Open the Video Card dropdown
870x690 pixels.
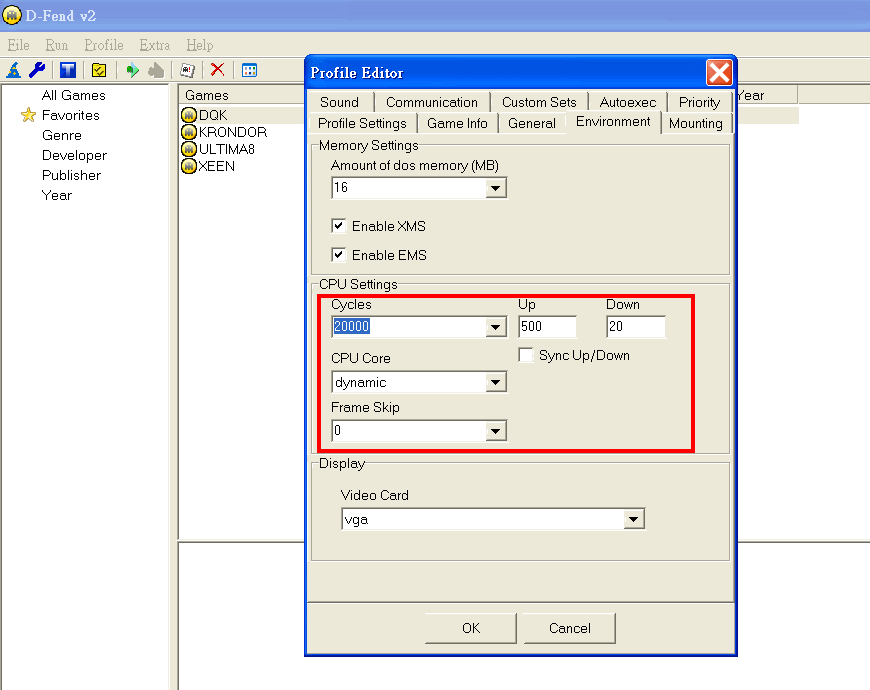[x=633, y=520]
